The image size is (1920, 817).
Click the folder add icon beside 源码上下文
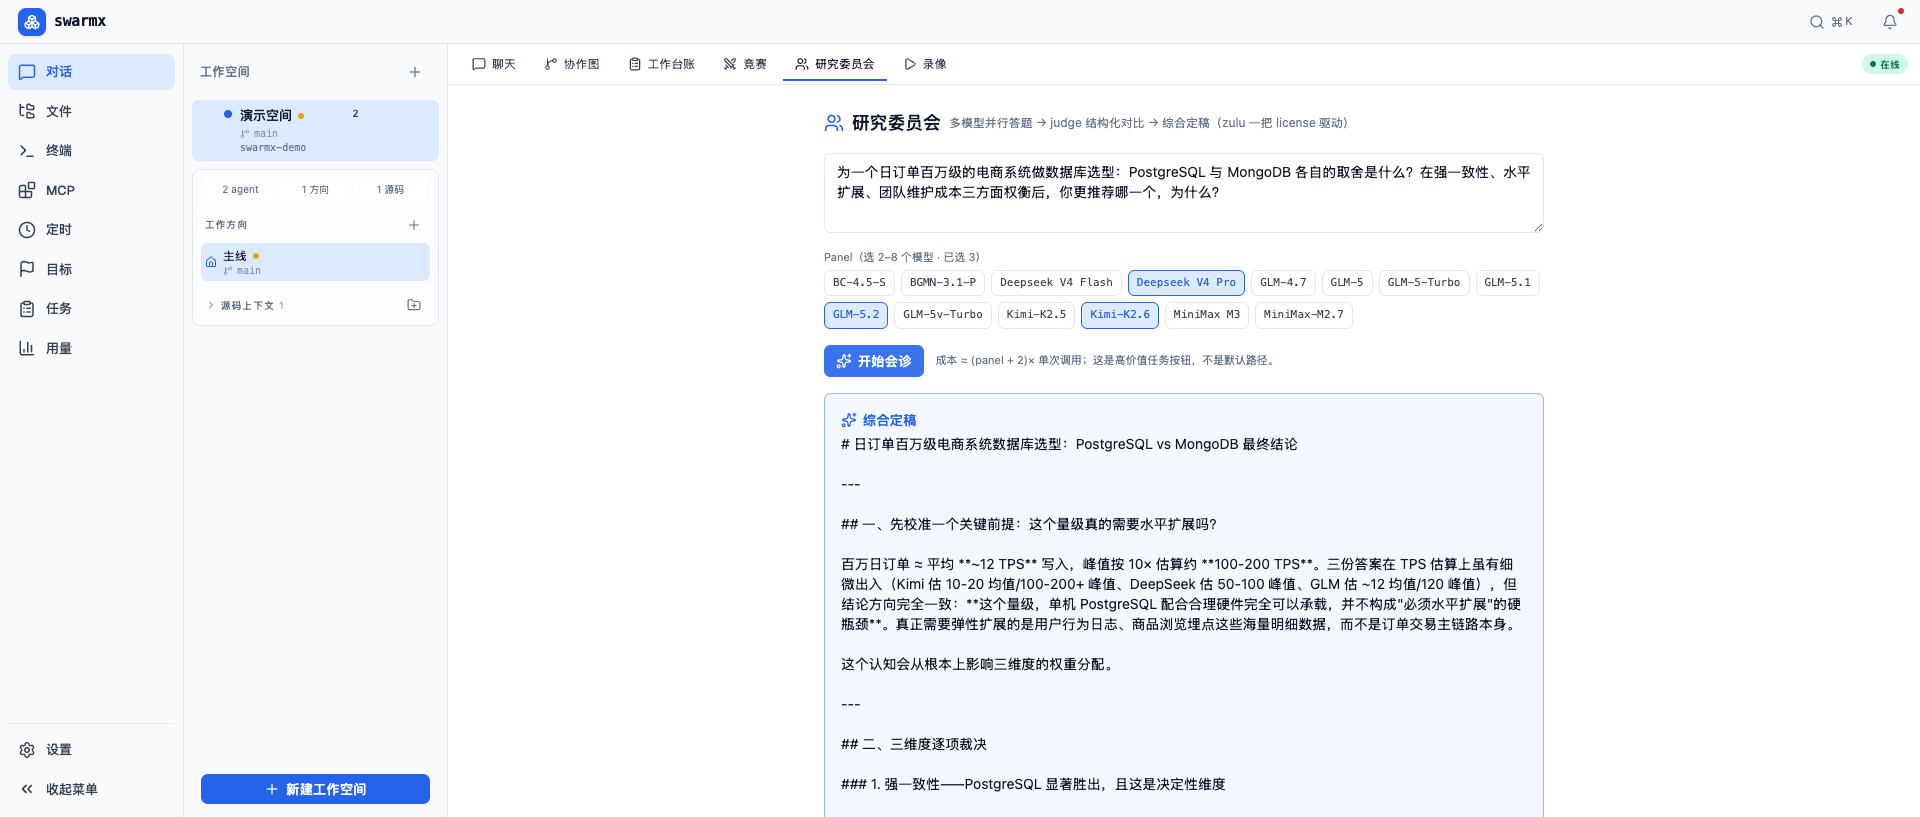pyautogui.click(x=414, y=305)
